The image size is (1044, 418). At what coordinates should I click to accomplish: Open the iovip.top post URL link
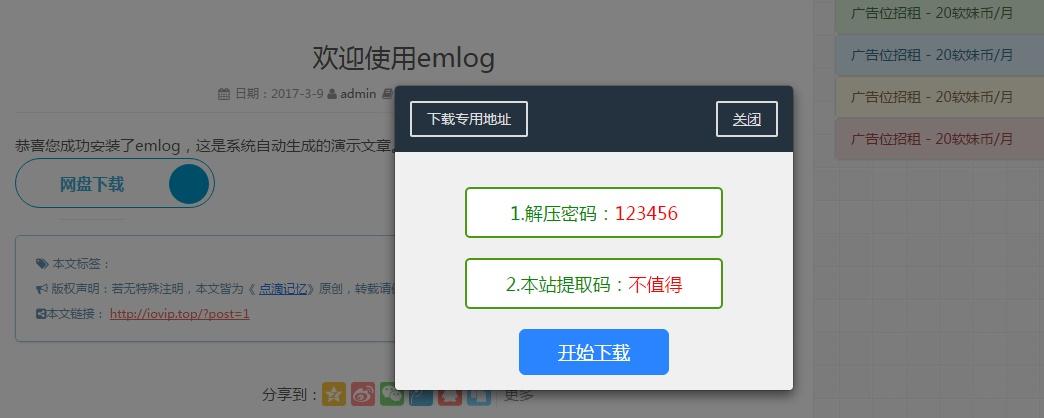180,314
